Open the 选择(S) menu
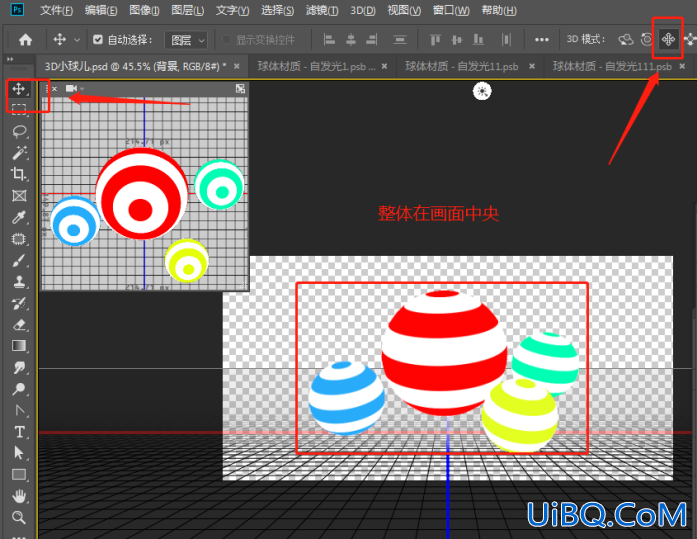Viewport: 697px width, 539px height. pos(277,10)
